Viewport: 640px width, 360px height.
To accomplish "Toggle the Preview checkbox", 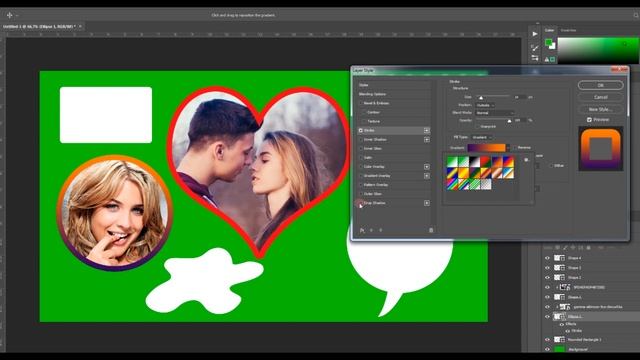I will pyautogui.click(x=589, y=120).
